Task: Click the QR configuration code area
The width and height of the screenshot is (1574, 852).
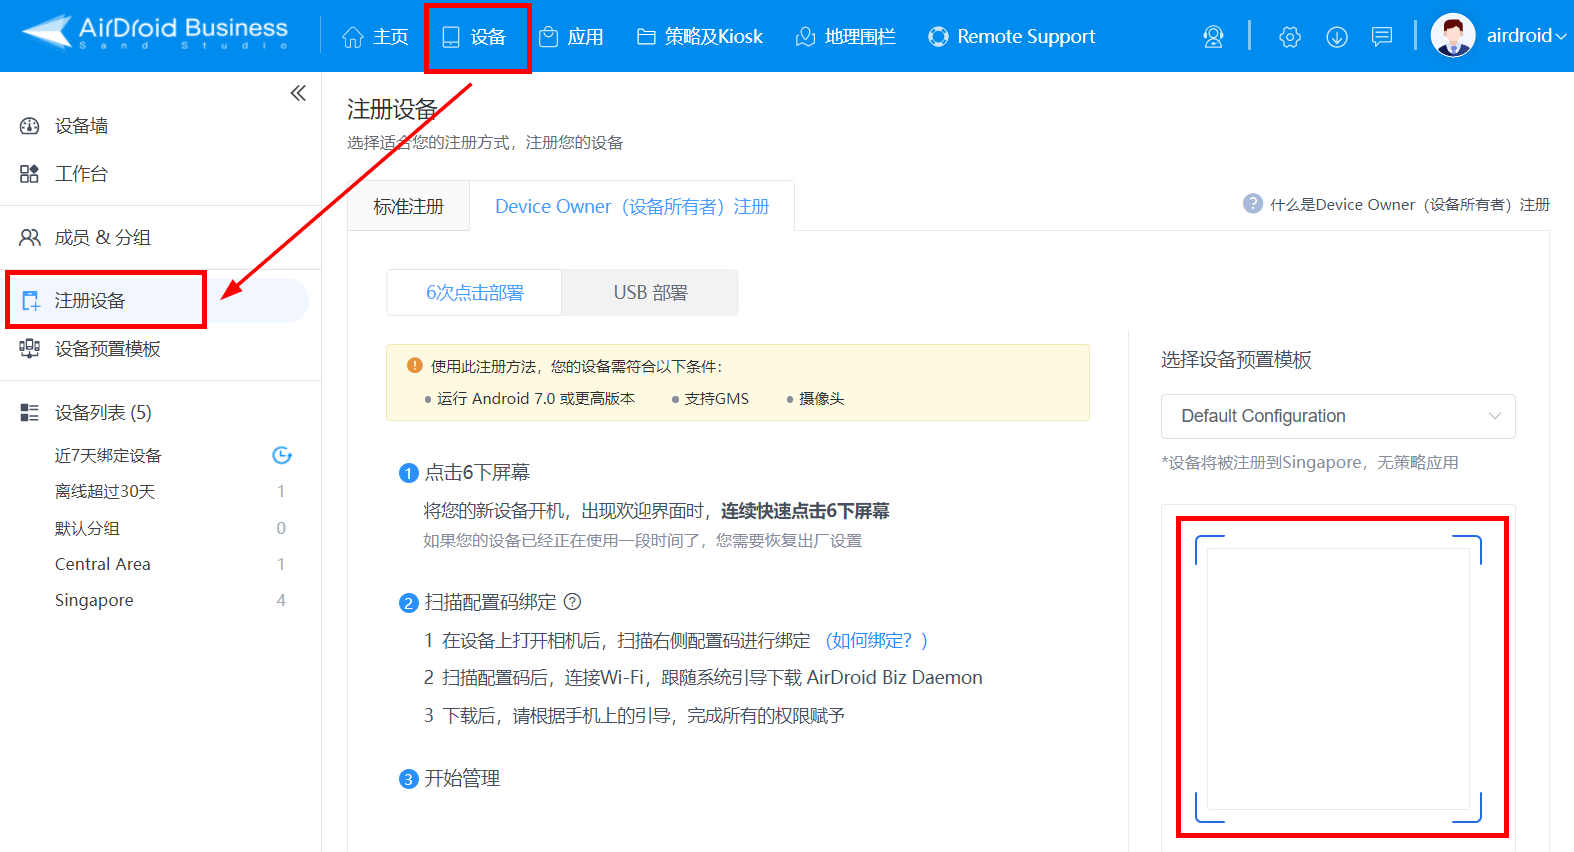Action: click(1338, 679)
